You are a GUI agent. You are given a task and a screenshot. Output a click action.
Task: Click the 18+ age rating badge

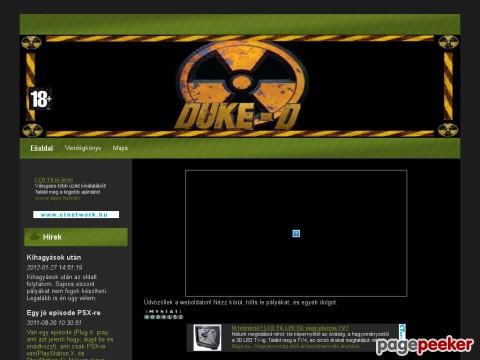tap(41, 99)
